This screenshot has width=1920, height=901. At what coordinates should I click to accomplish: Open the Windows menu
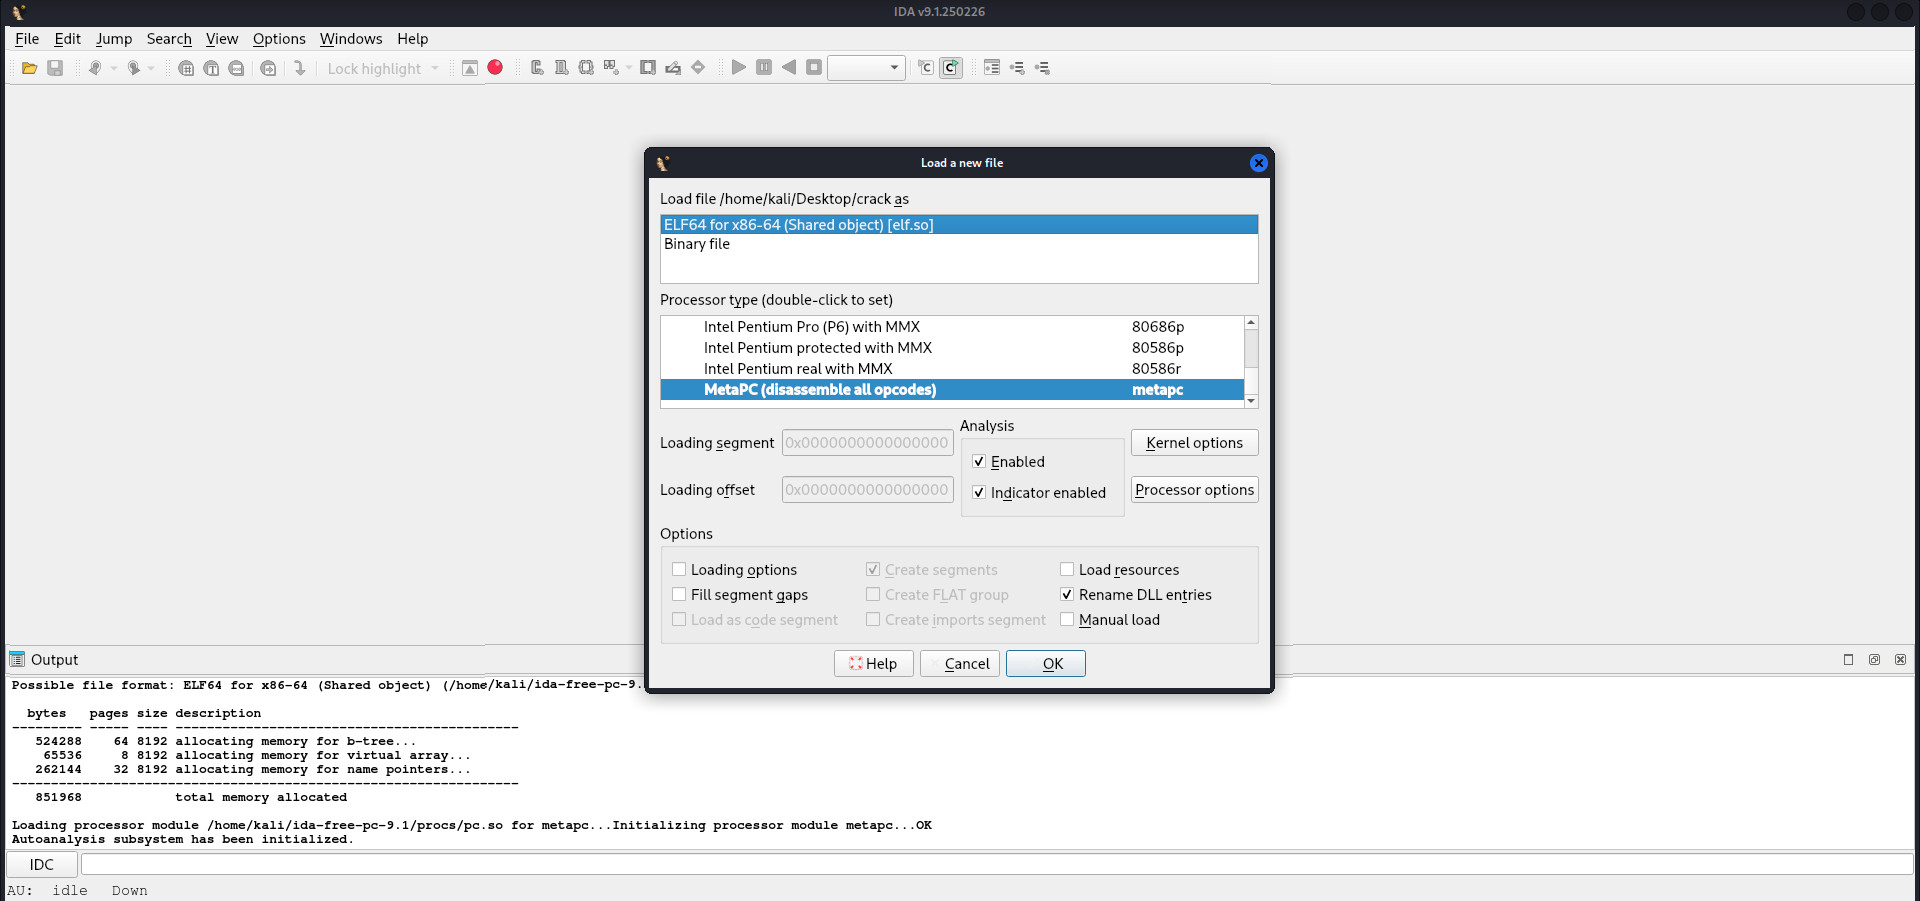point(351,39)
